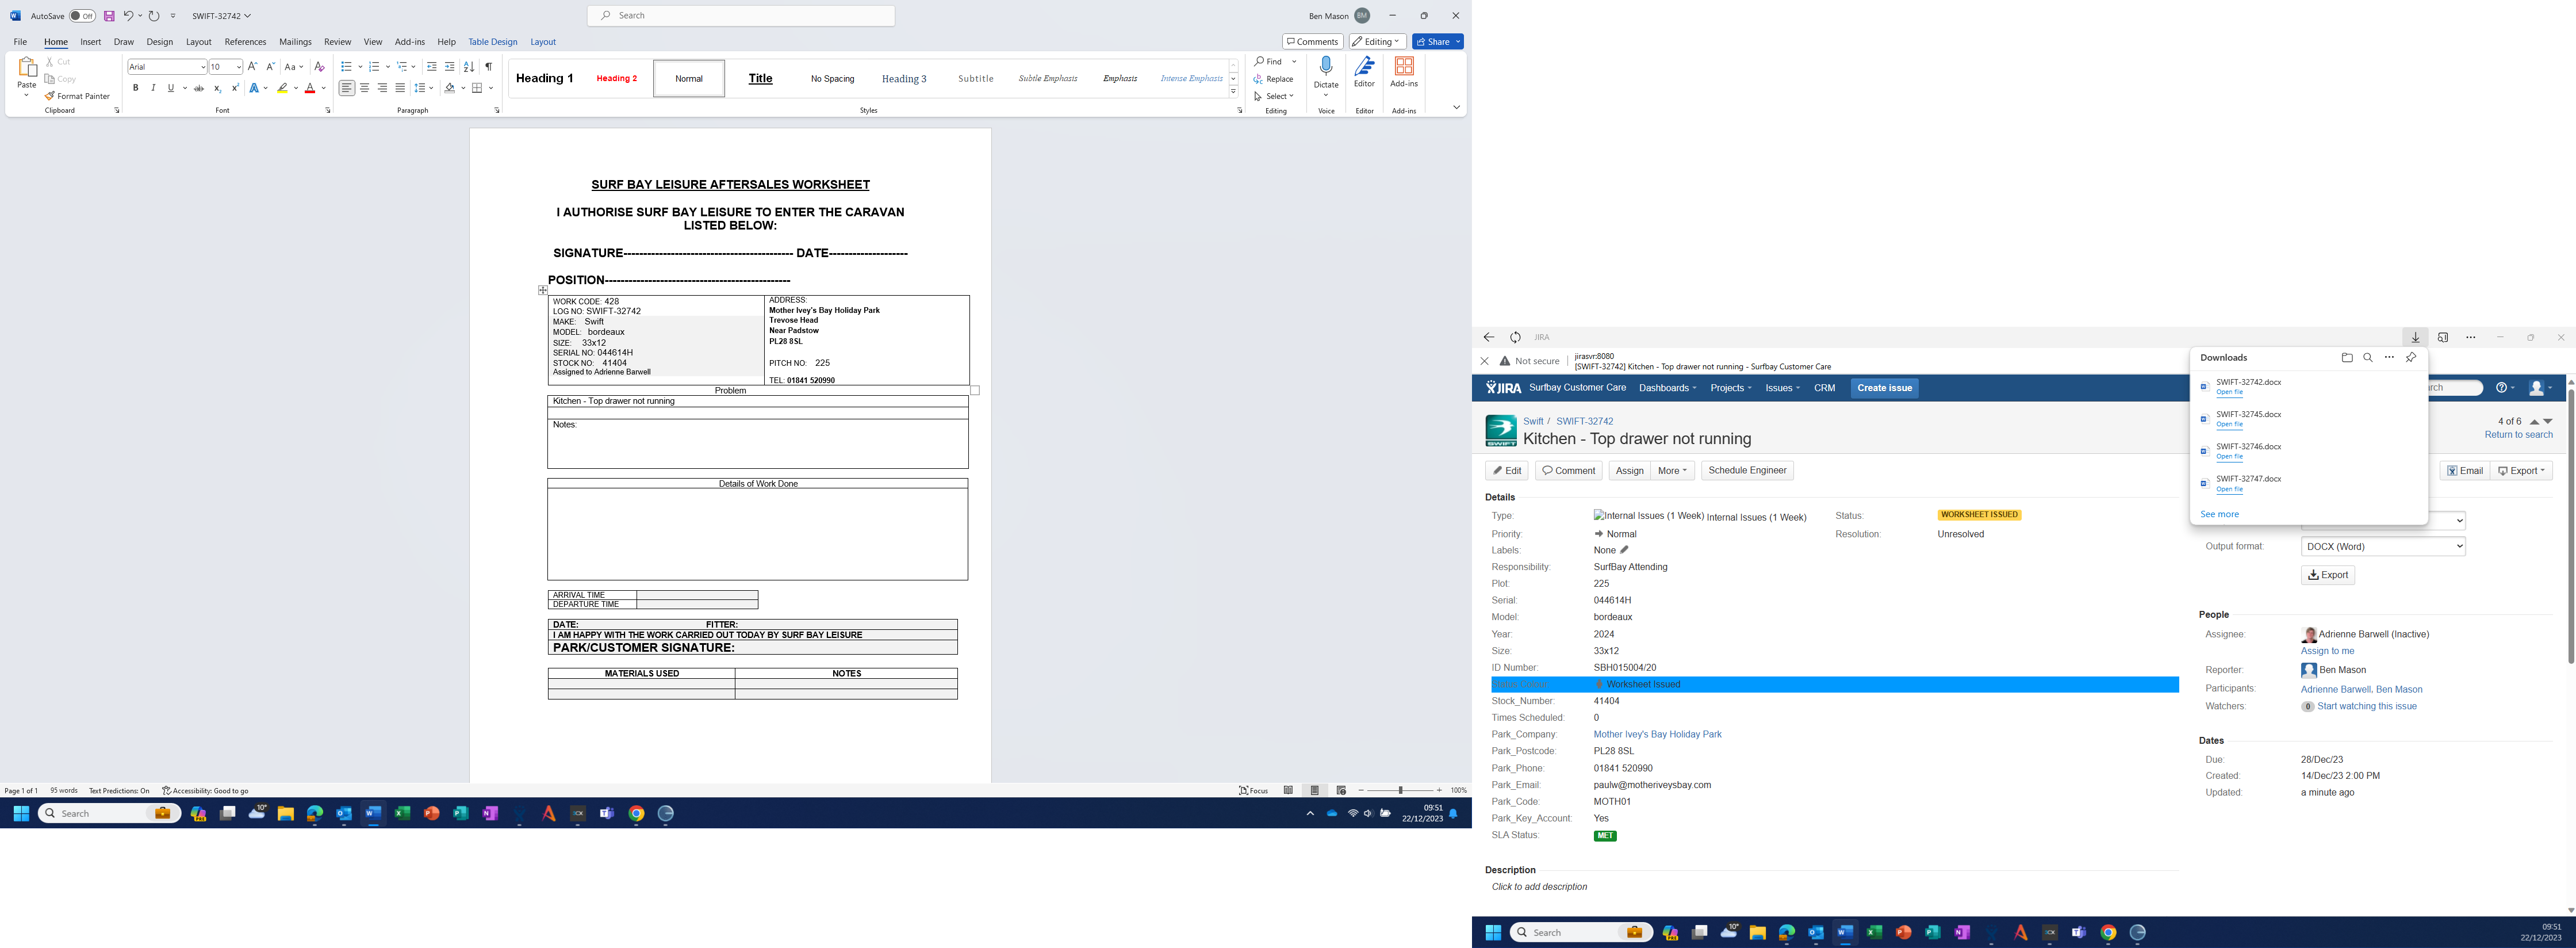Image resolution: width=2576 pixels, height=948 pixels.
Task: Click the Schedule Engineer button
Action: [1747, 471]
